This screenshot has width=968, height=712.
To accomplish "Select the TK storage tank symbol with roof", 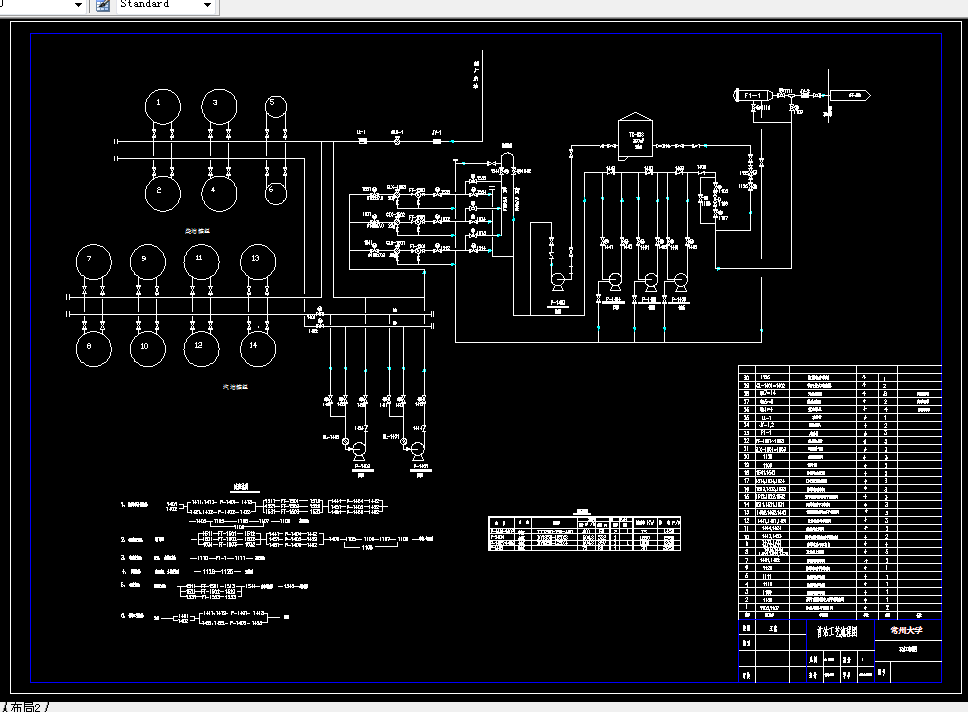I will pos(635,135).
